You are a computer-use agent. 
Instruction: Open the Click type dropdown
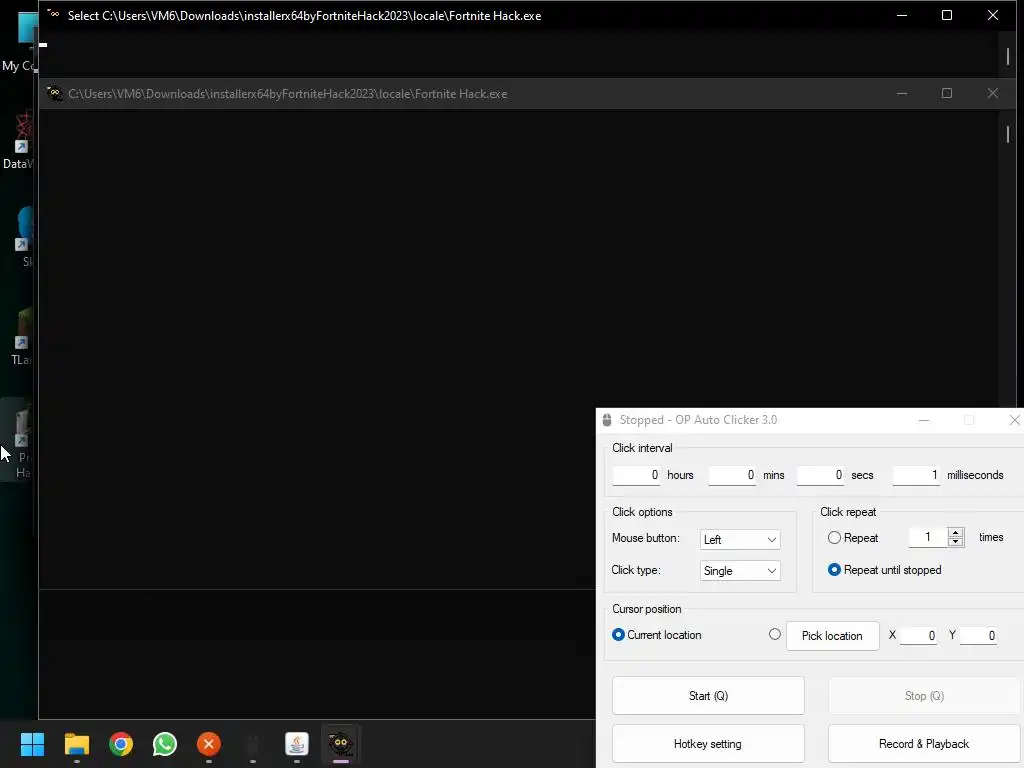pyautogui.click(x=740, y=571)
